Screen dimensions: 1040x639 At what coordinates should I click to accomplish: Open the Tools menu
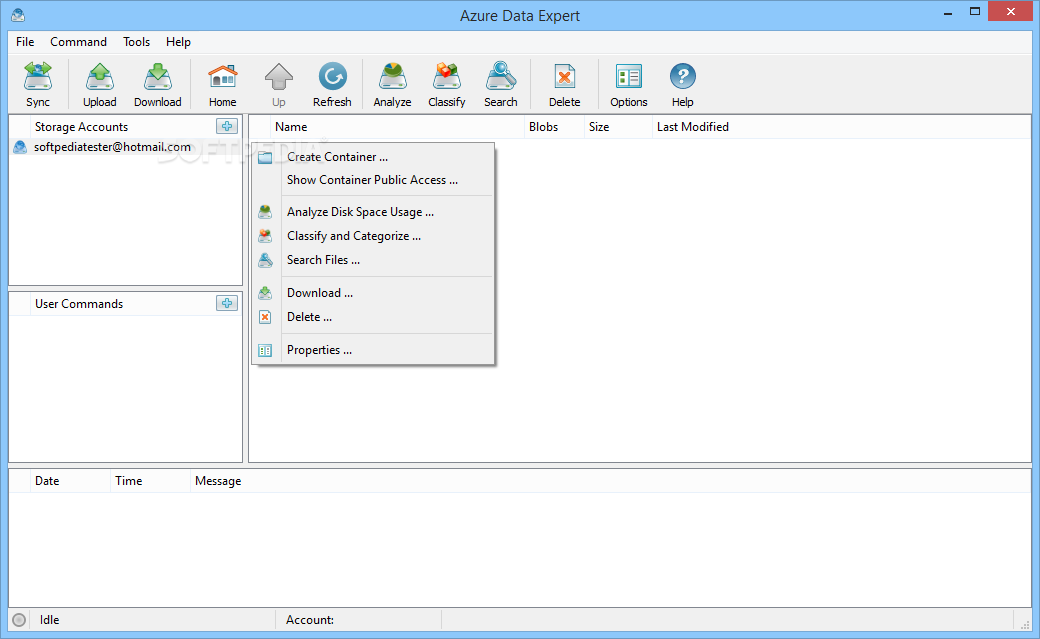click(137, 42)
